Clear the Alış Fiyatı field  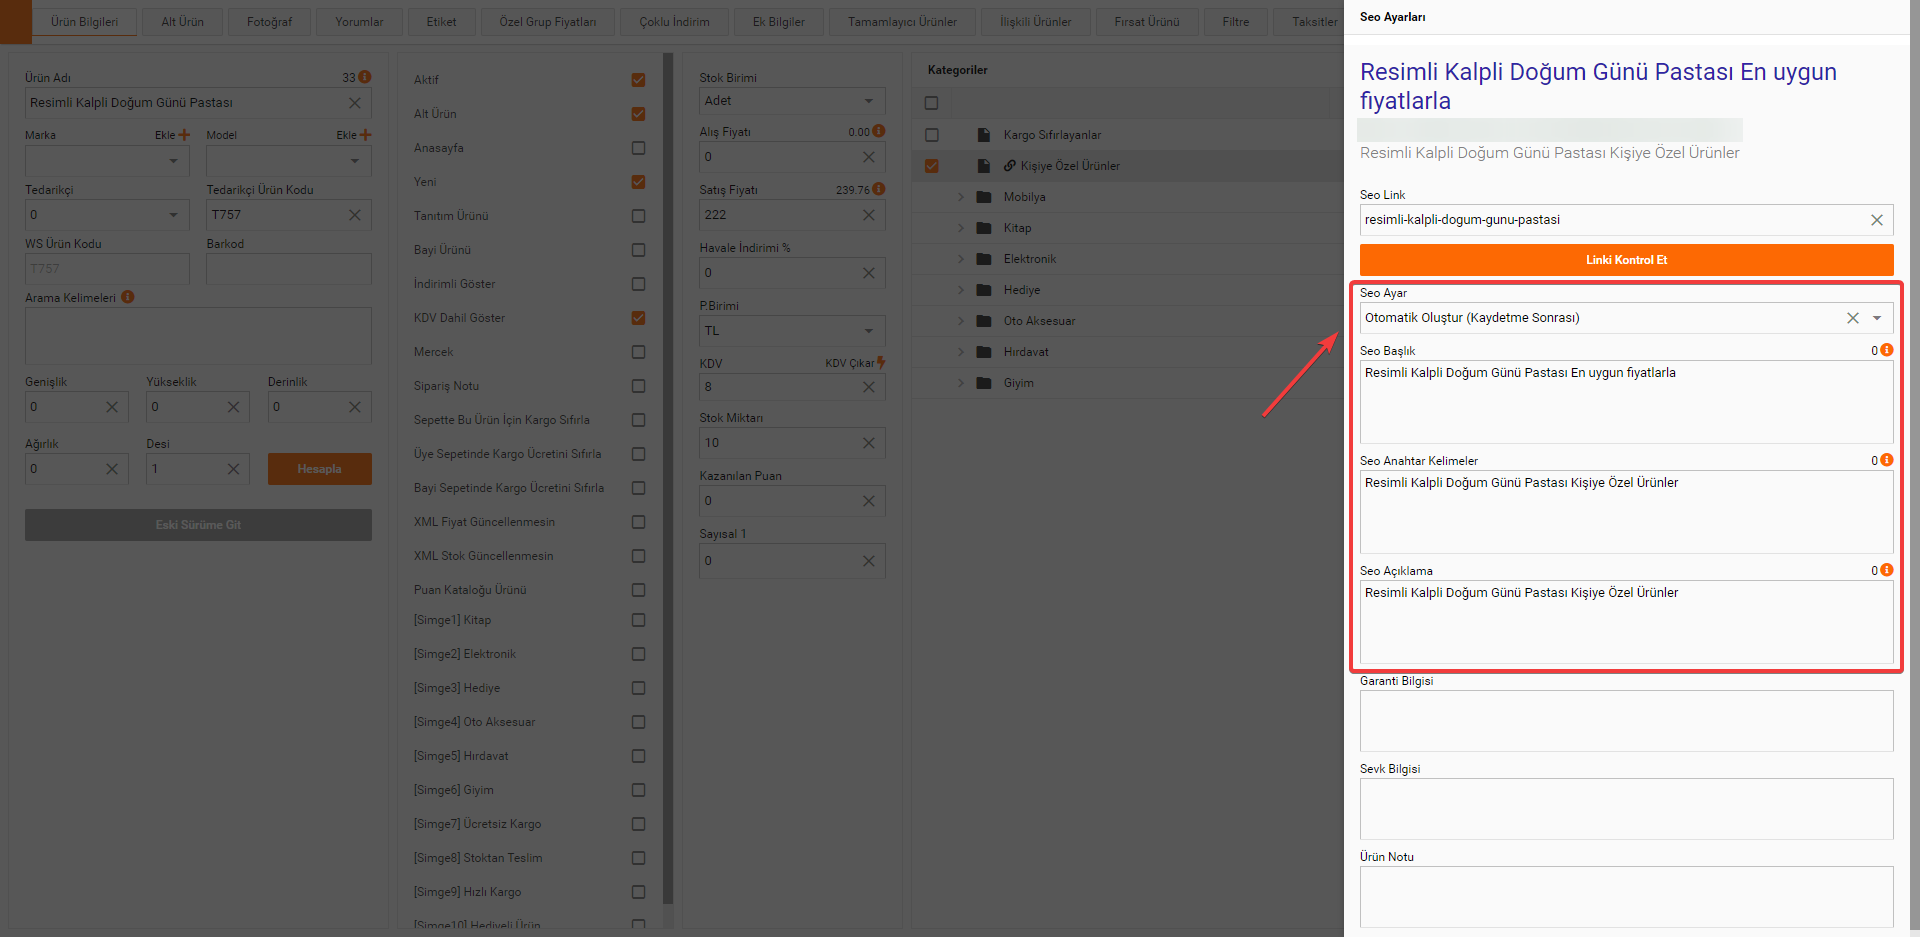pyautogui.click(x=869, y=157)
